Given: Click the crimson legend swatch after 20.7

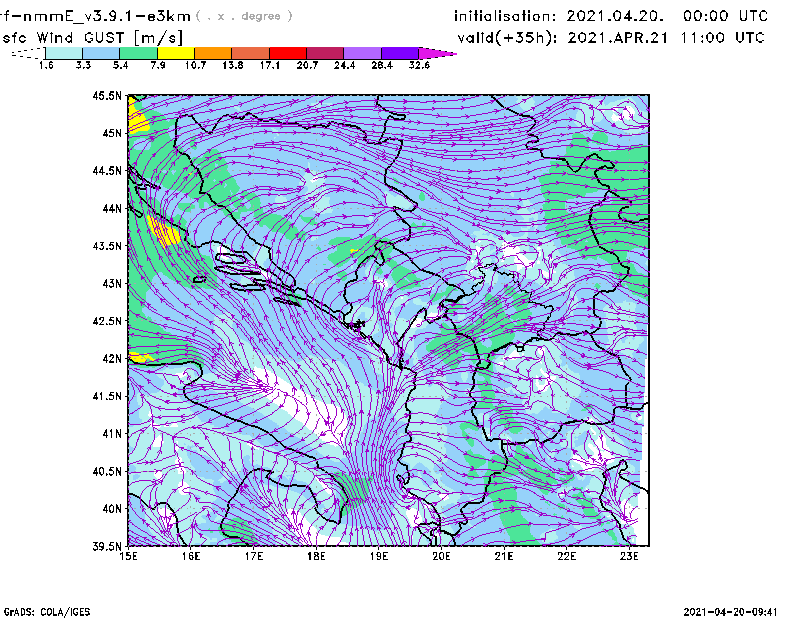Looking at the screenshot, I should (x=325, y=53).
